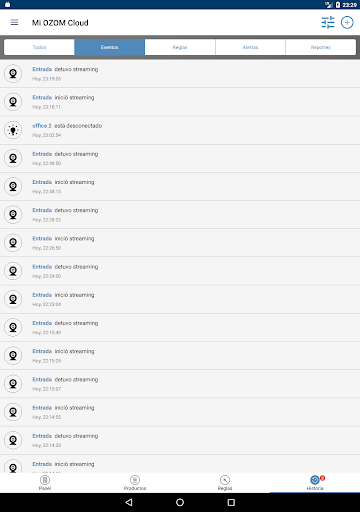Tap the circled plus add icon
The height and width of the screenshot is (512, 360).
[x=347, y=22]
